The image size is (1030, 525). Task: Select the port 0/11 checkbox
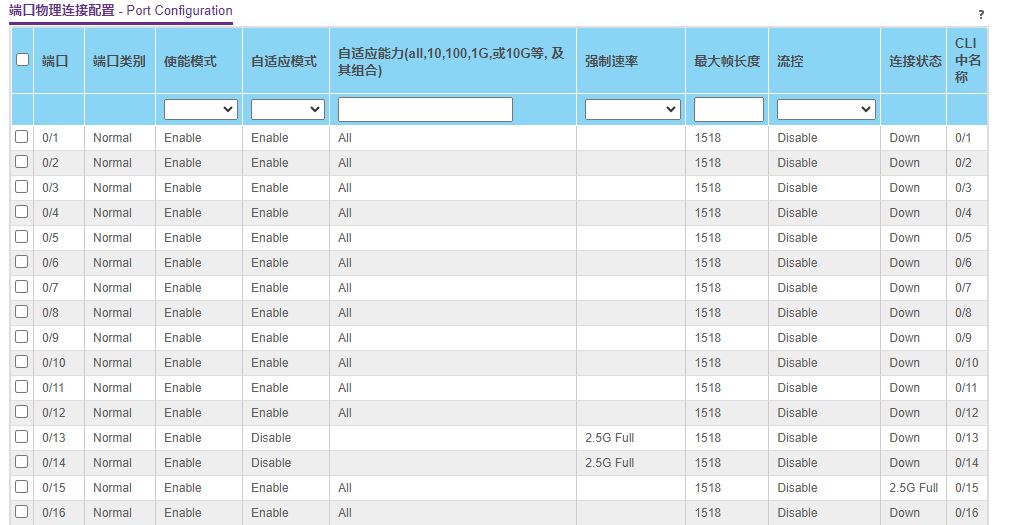coord(22,386)
